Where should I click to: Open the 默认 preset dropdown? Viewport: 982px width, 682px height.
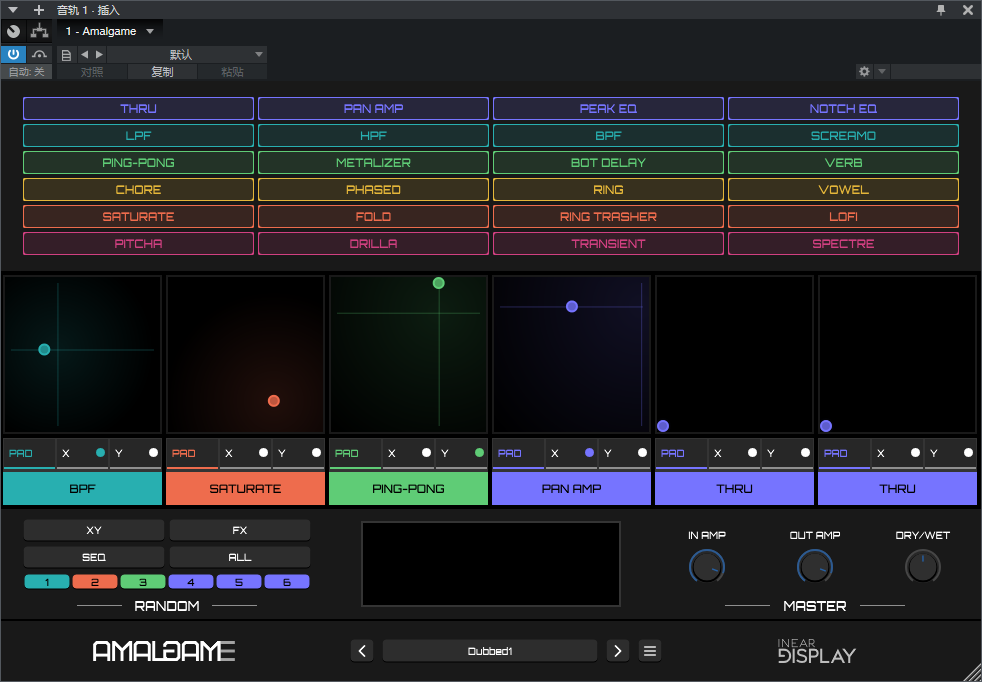187,55
